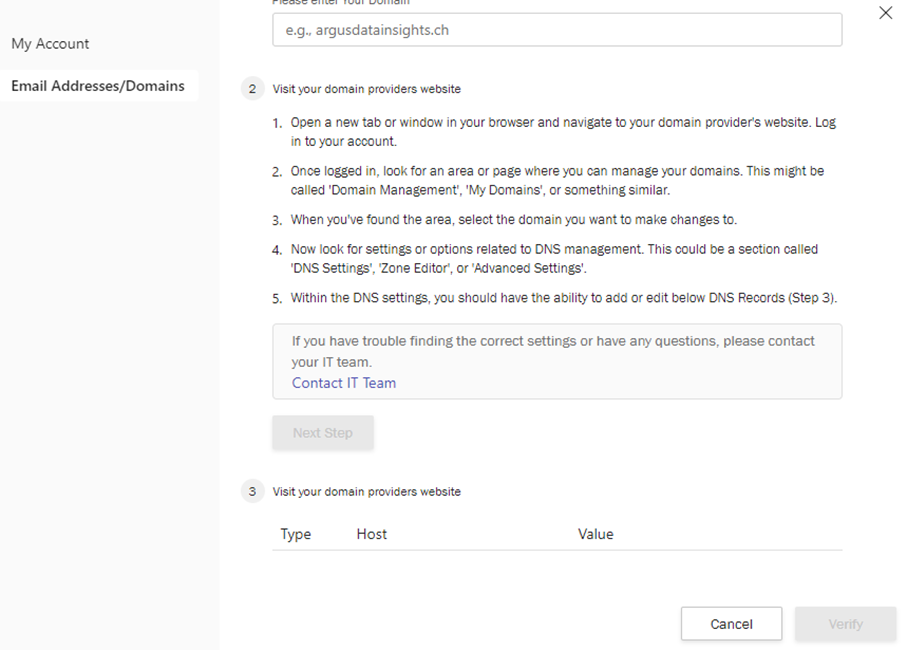Focus the domain name input field
The image size is (907, 650).
(556, 30)
